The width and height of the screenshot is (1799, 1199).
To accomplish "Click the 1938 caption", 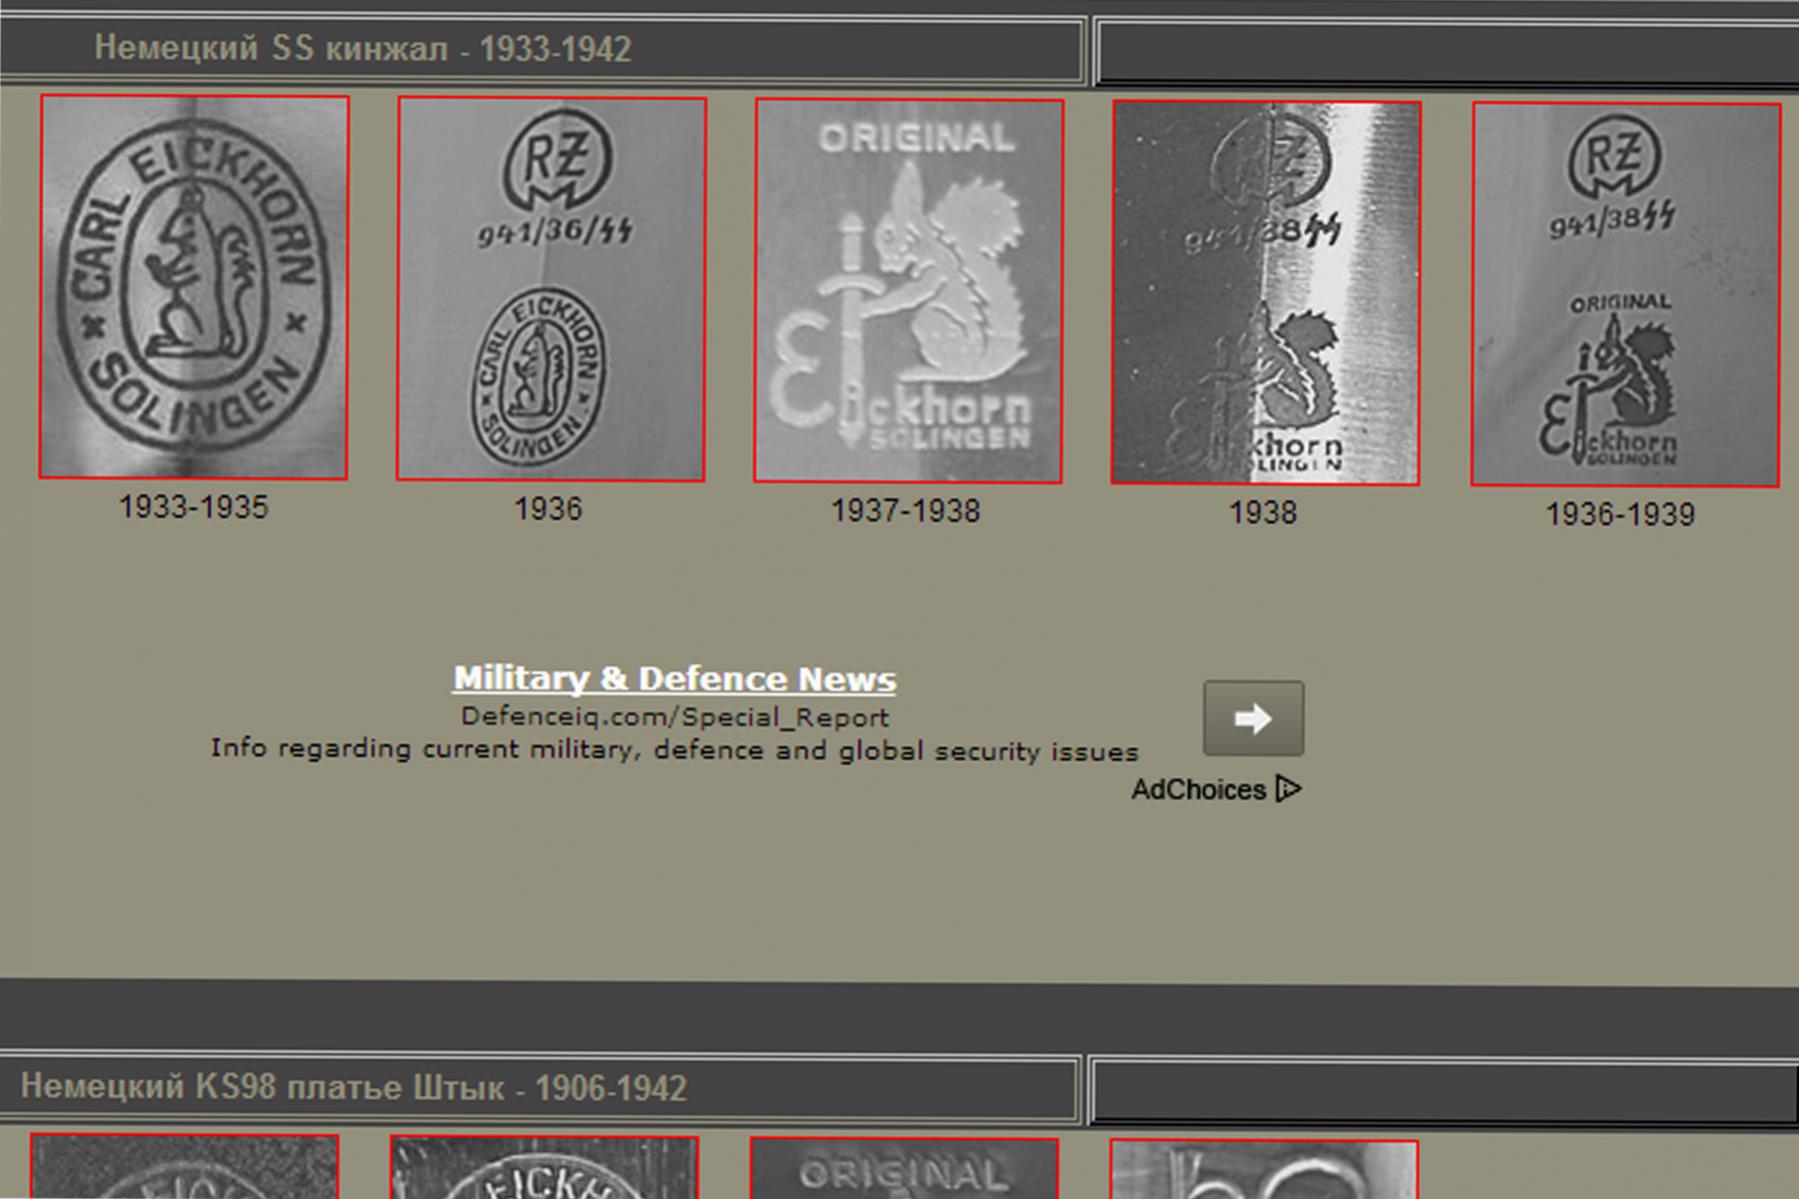I will [x=1263, y=513].
